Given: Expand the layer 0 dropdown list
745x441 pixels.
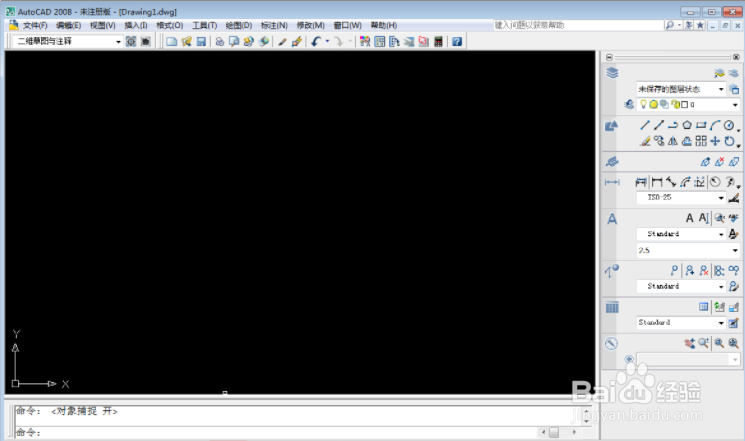Looking at the screenshot, I should (x=735, y=105).
